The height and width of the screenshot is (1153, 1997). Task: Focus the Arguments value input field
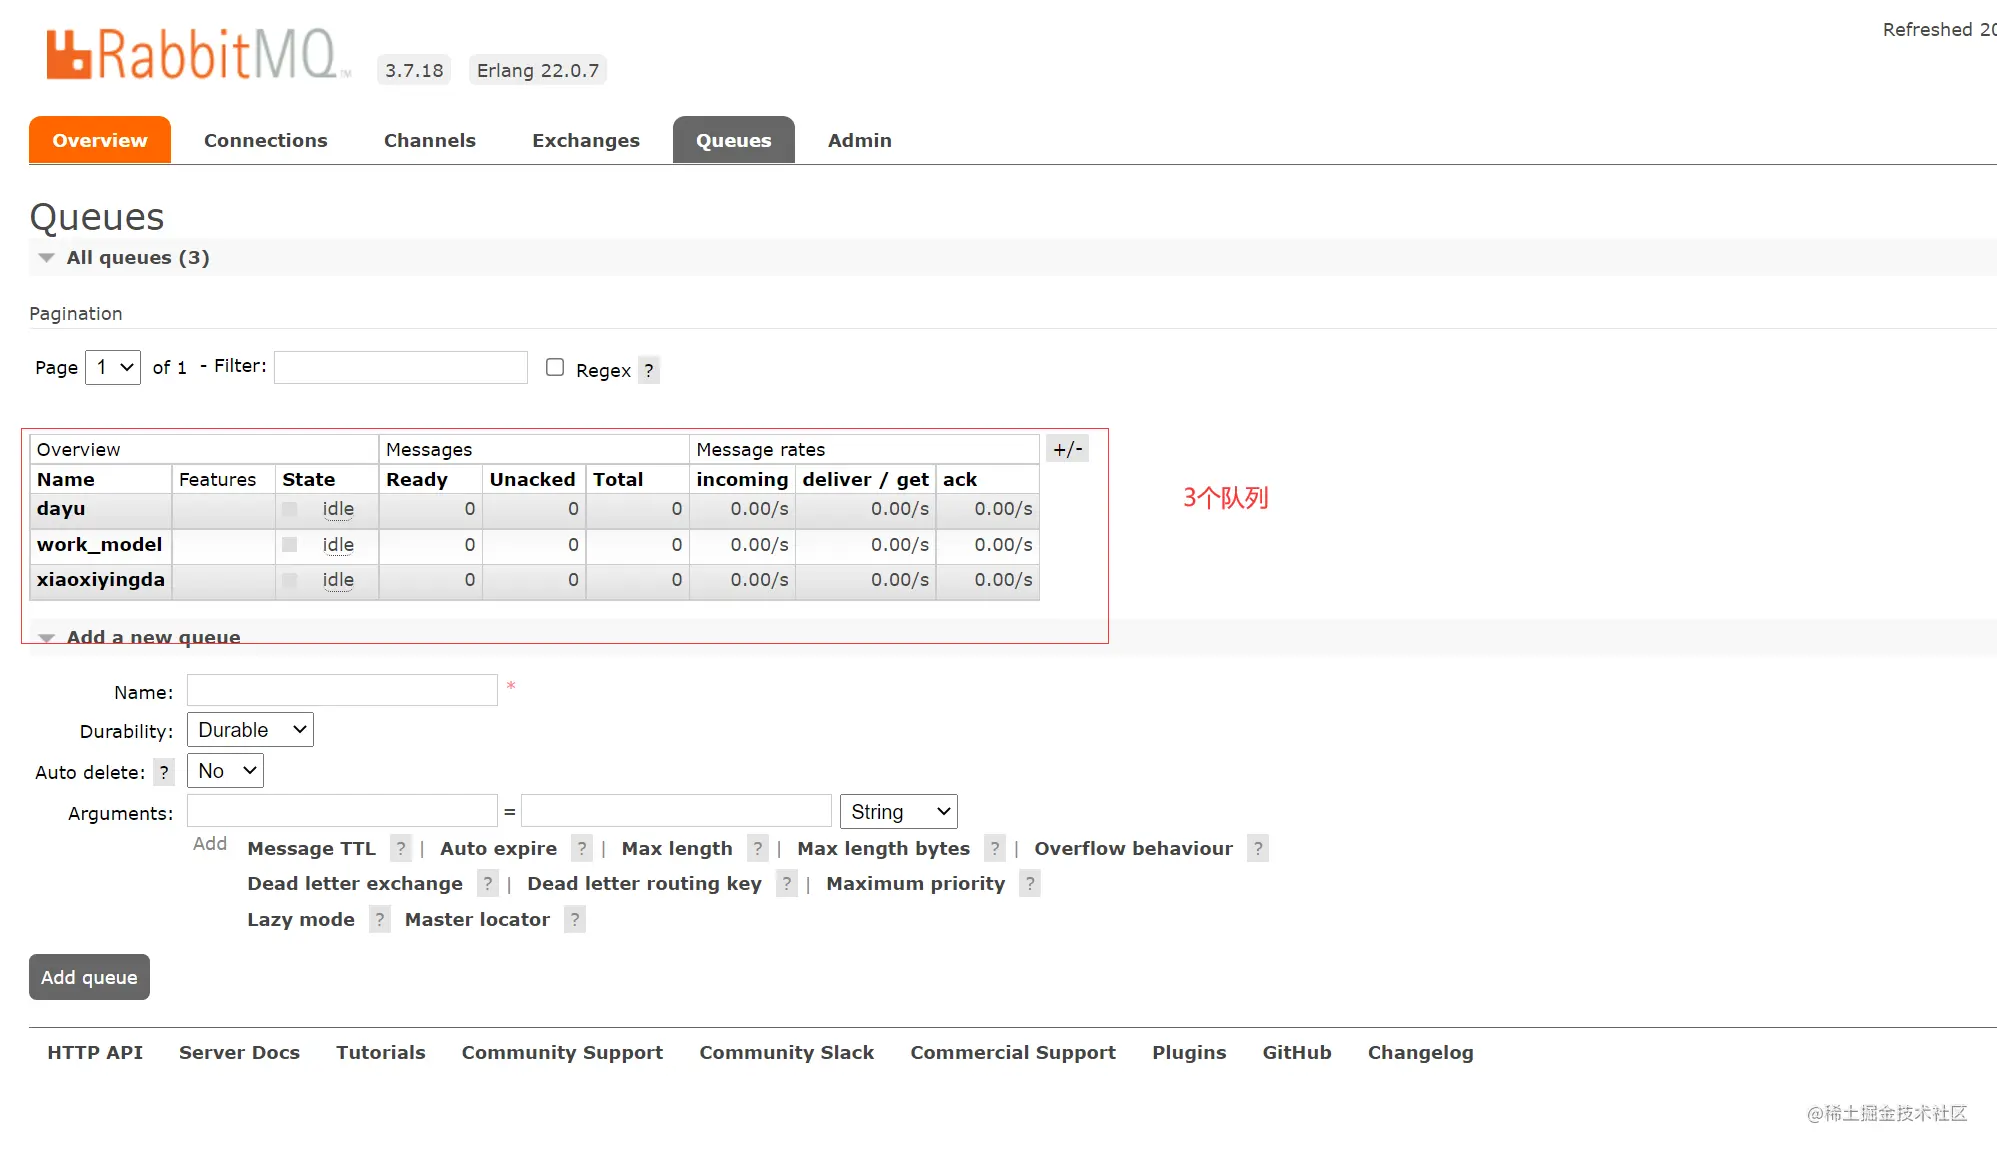(x=676, y=810)
